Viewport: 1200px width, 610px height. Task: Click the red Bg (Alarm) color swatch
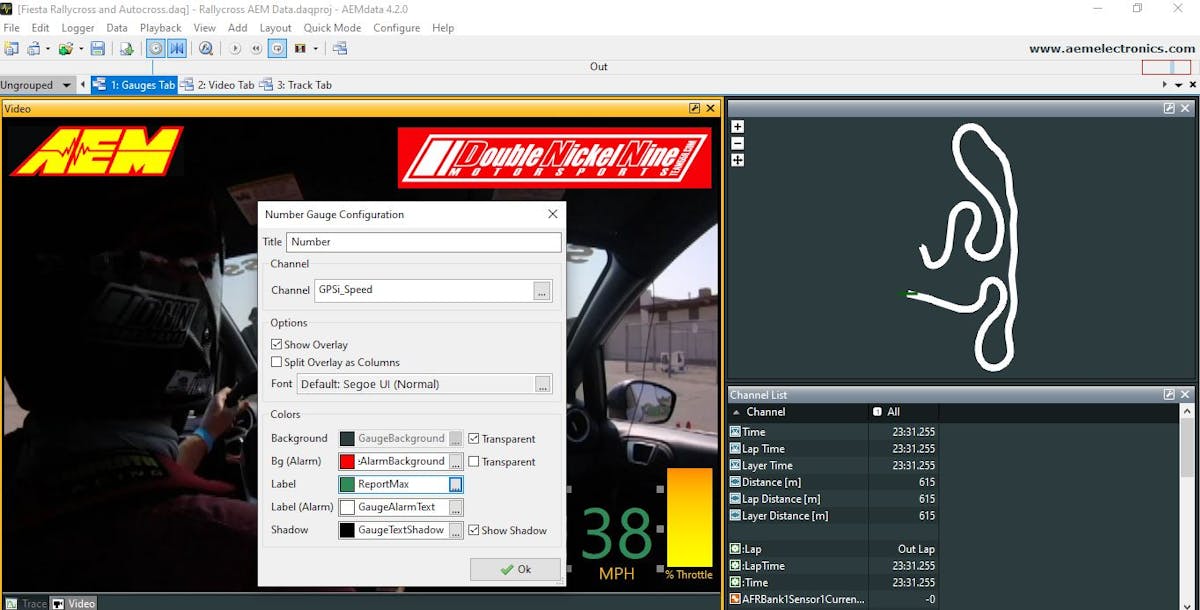click(x=347, y=462)
